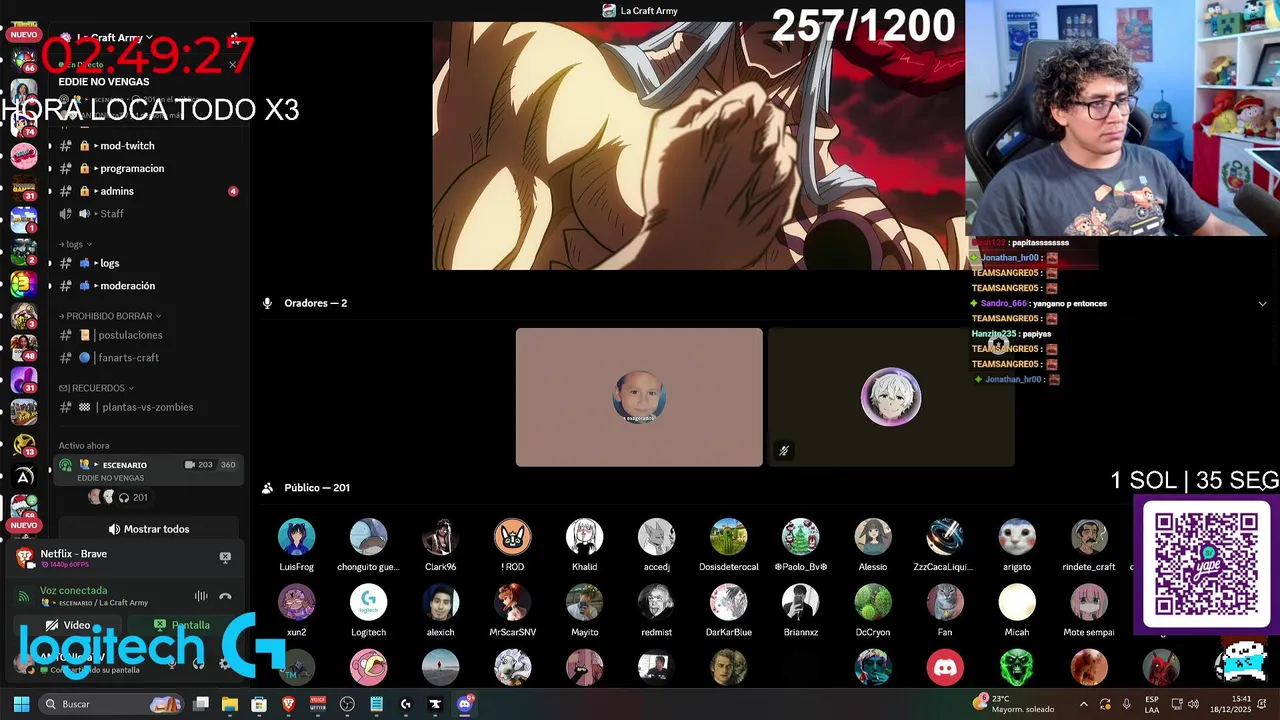Close the EDDIE NO VENGAS stage banner
The width and height of the screenshot is (1280, 720).
232,65
